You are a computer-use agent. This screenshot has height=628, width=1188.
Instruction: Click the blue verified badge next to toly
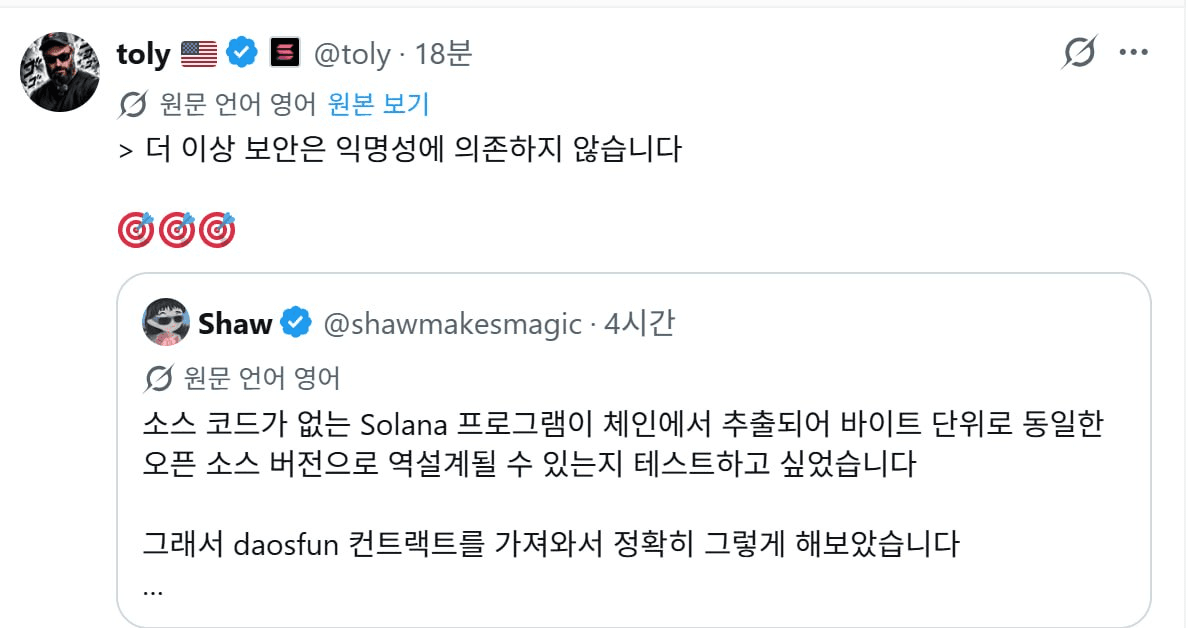click(242, 52)
